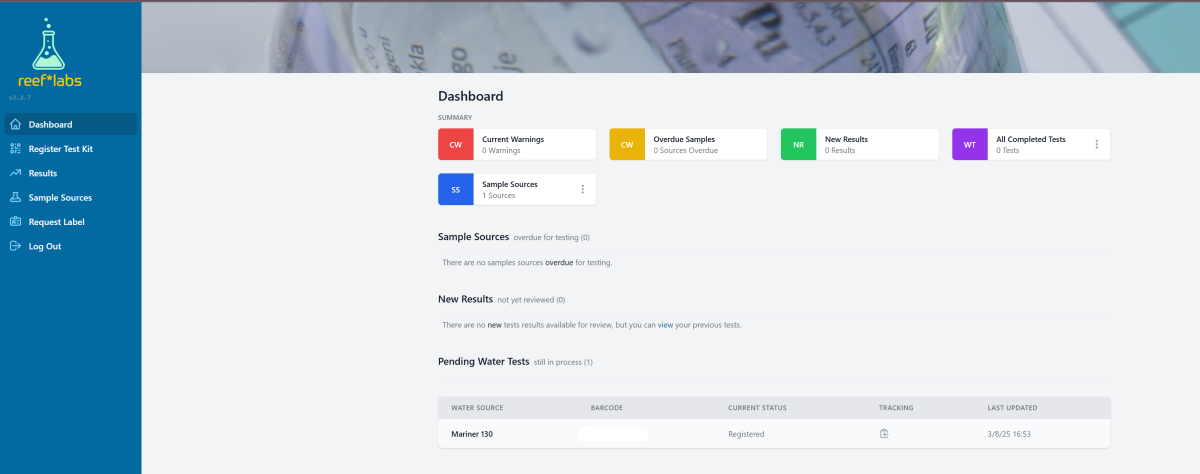Image resolution: width=1200 pixels, height=474 pixels.
Task: Click the '1 Sources' count text
Action: pyautogui.click(x=499, y=195)
